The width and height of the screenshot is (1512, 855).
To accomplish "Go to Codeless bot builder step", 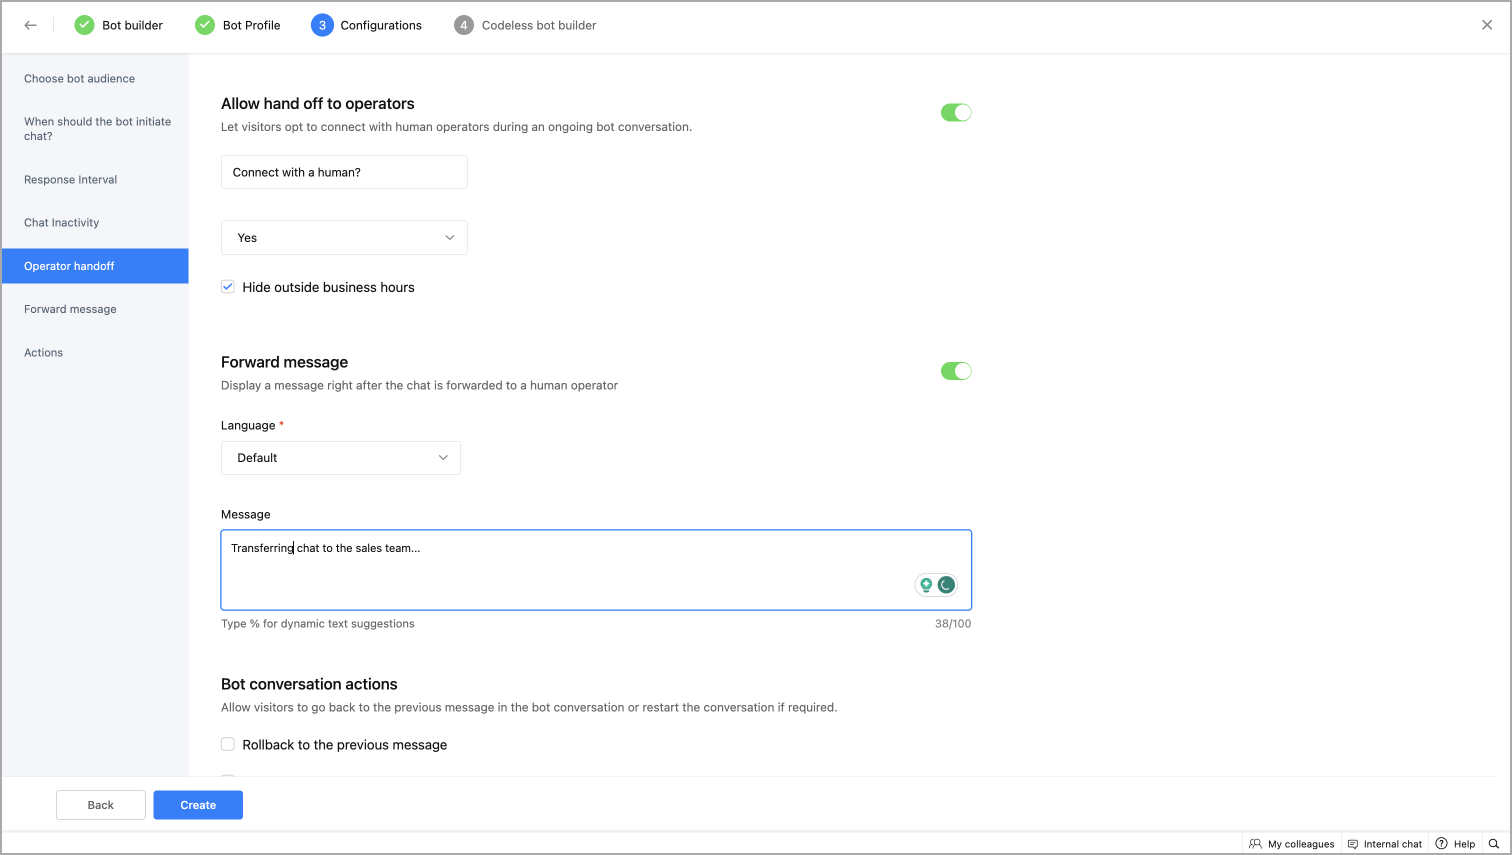I will click(x=538, y=25).
